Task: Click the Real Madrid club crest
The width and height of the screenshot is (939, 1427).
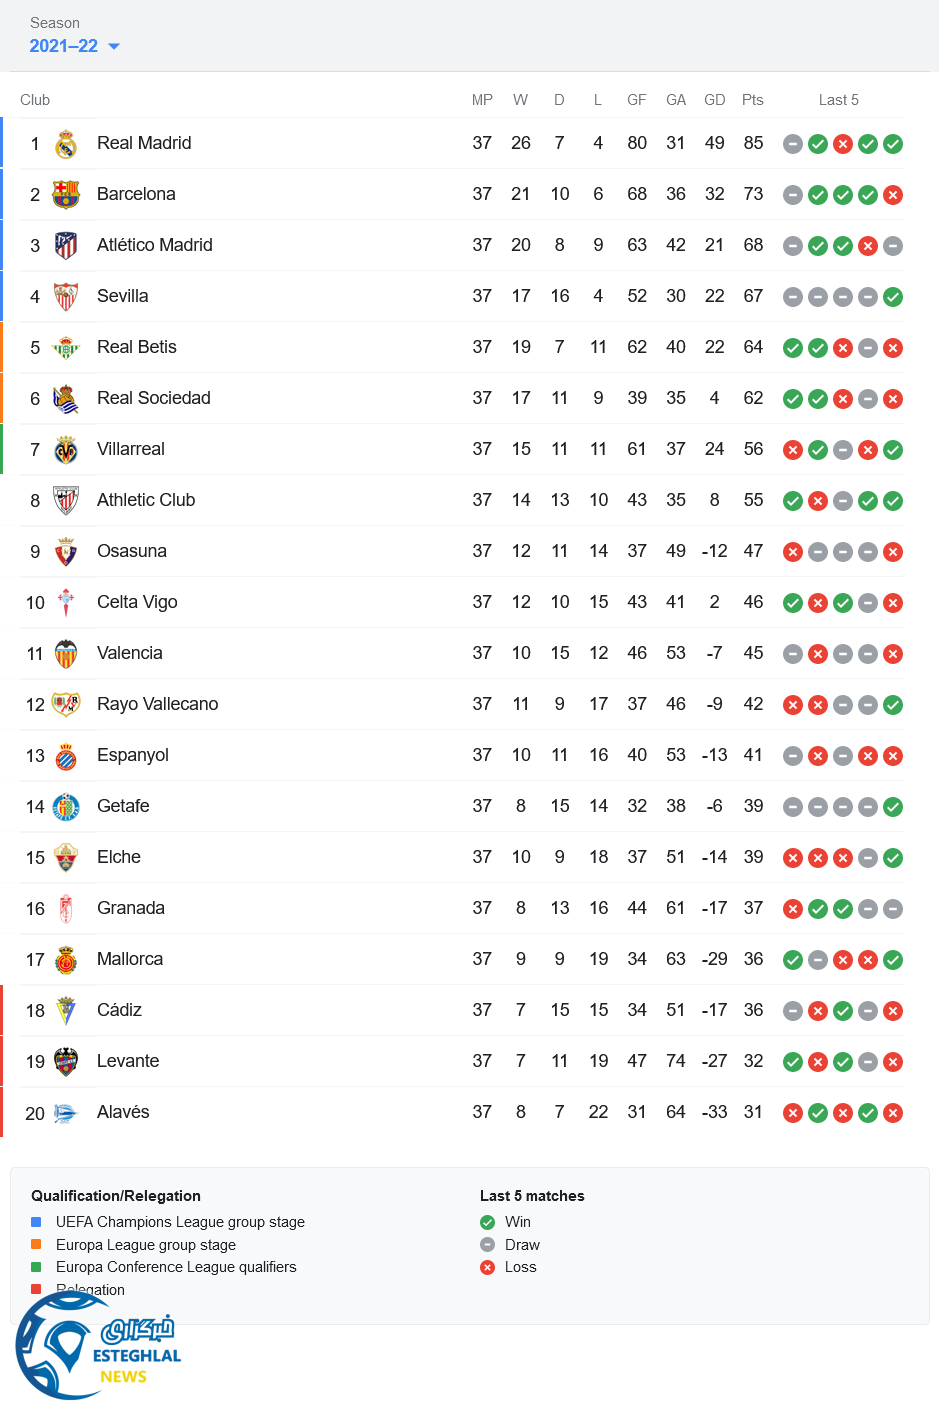Action: (x=66, y=144)
